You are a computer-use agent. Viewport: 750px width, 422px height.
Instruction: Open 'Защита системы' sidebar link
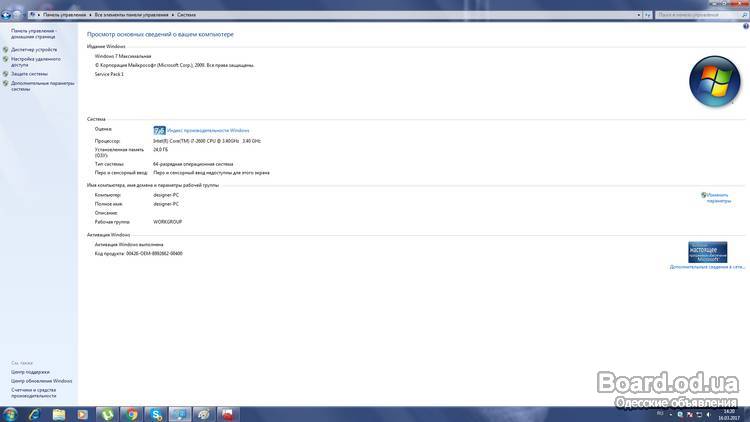pos(29,74)
